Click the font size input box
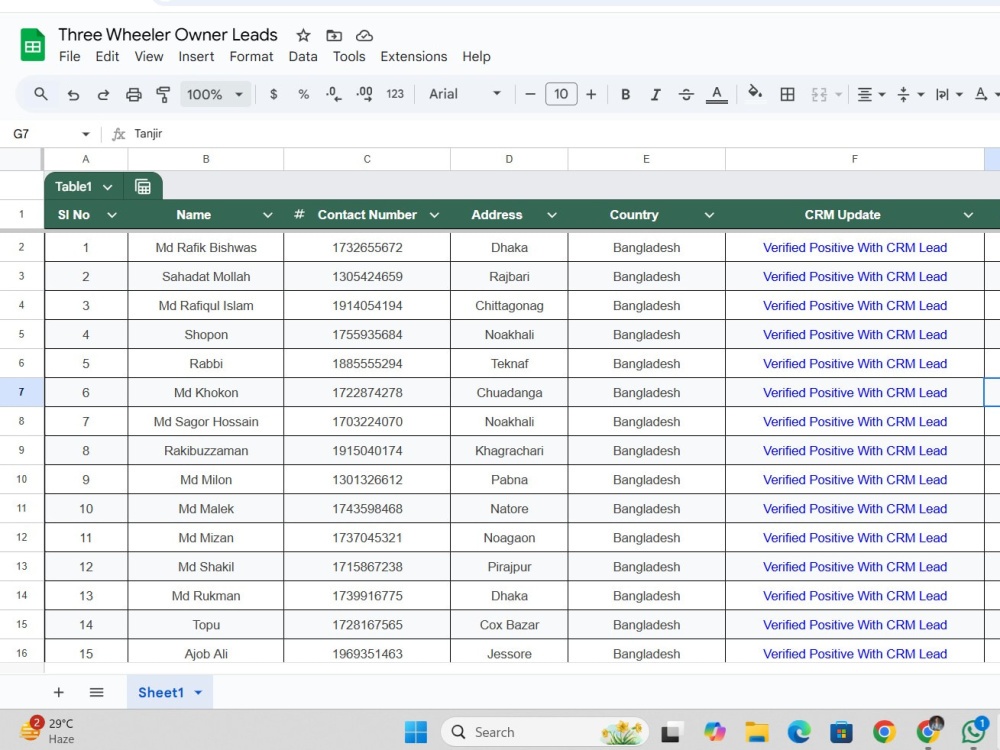Image resolution: width=1000 pixels, height=750 pixels. click(561, 94)
